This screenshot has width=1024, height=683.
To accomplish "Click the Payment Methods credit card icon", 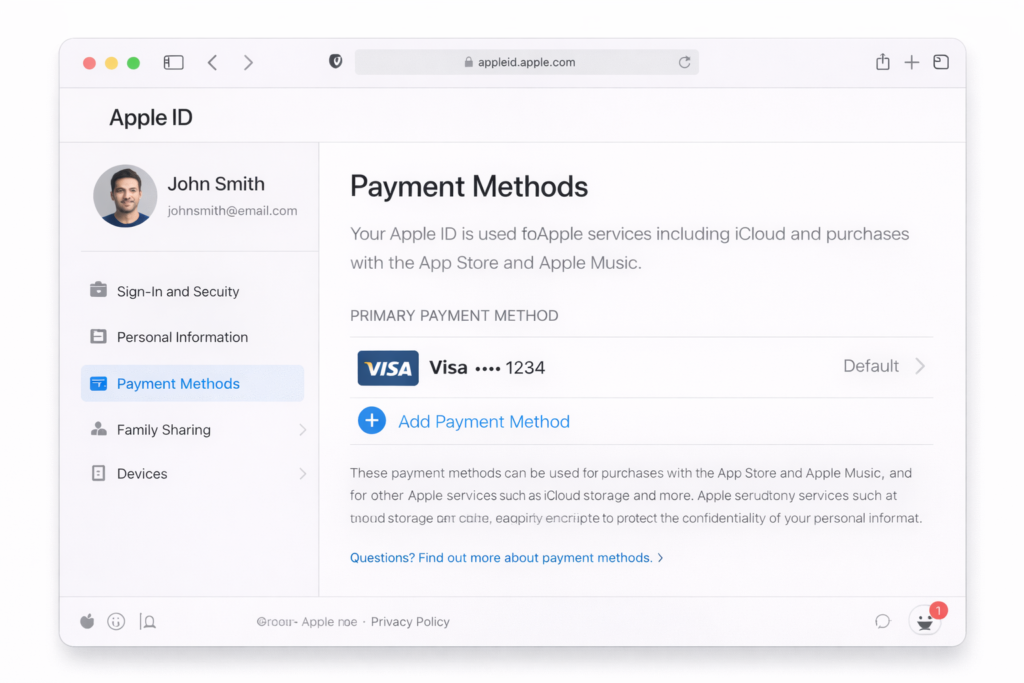I will pyautogui.click(x=98, y=383).
